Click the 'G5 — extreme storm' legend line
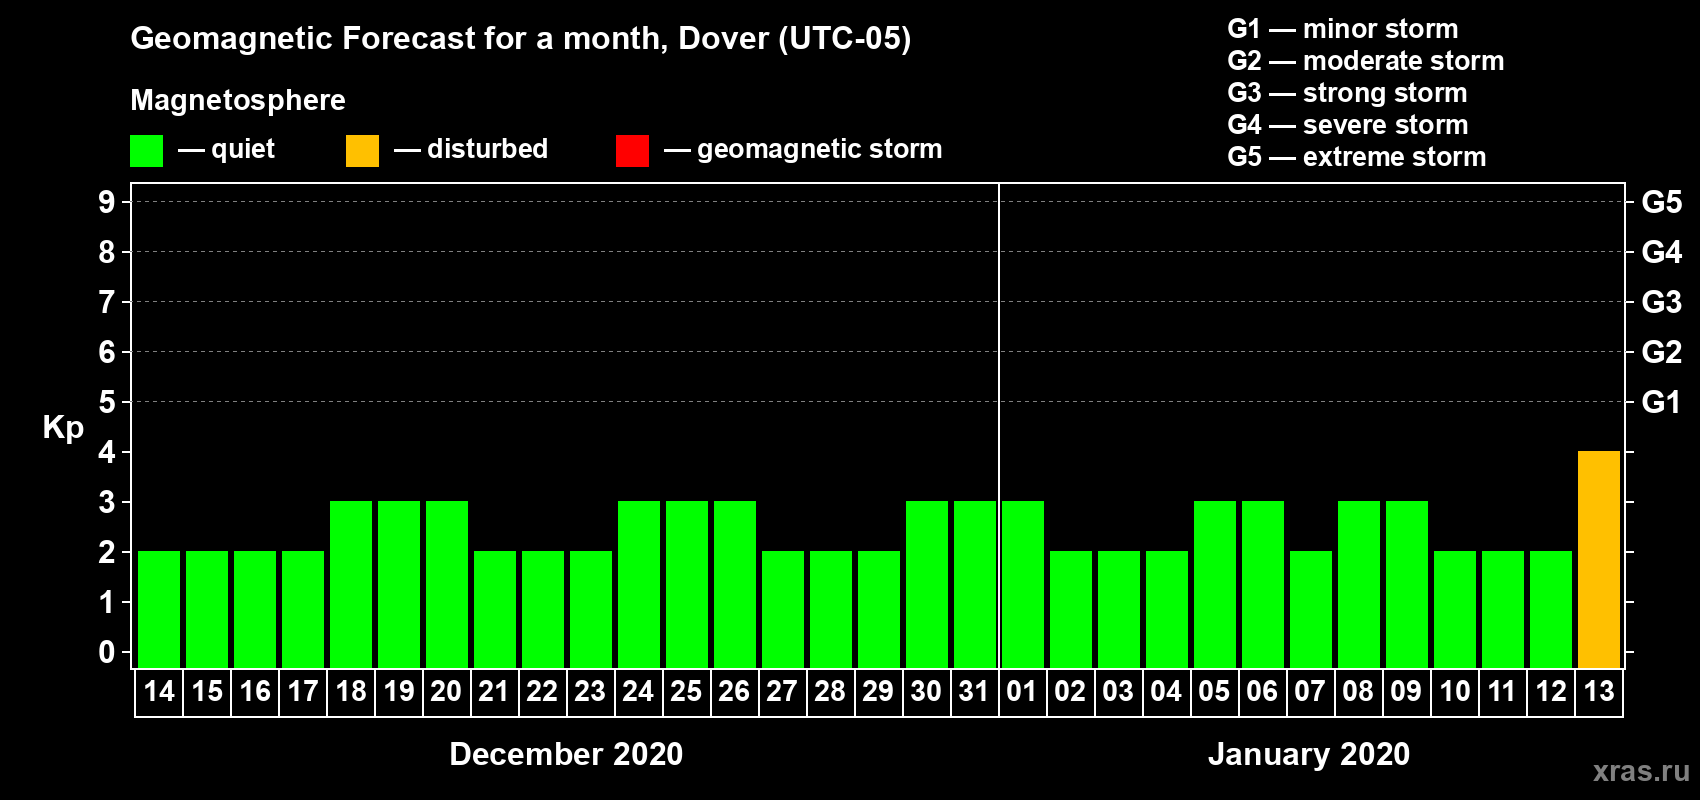Screen dimensions: 1700x800 pos(1357,157)
